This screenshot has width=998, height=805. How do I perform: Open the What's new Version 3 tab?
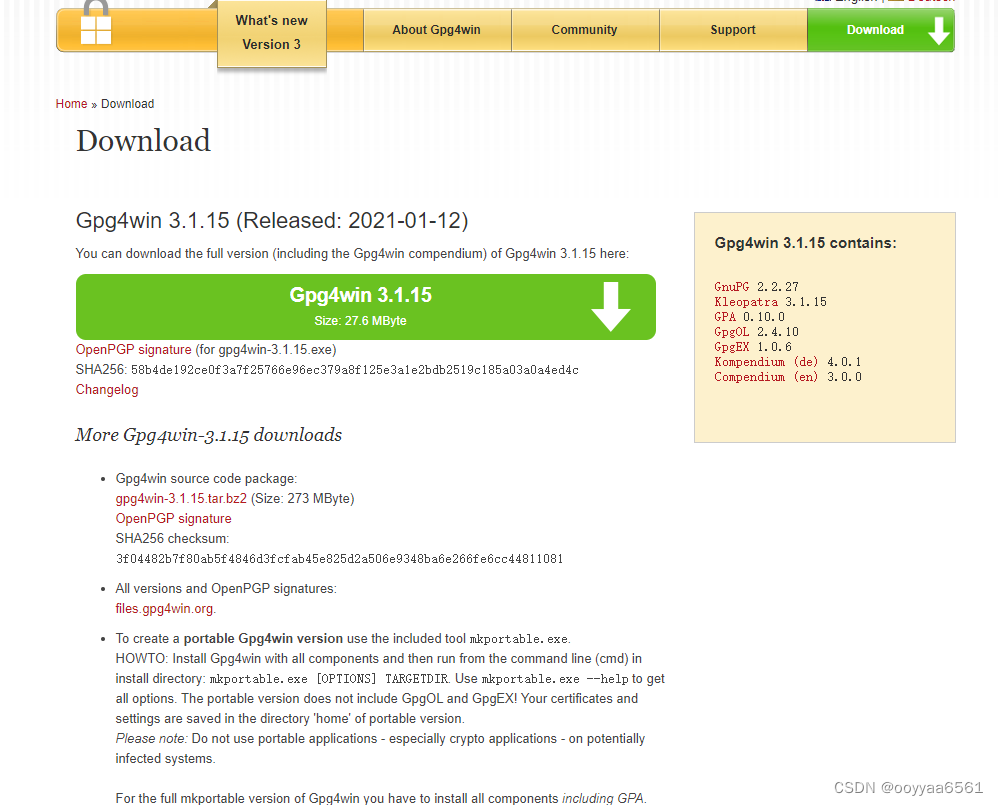tap(272, 33)
